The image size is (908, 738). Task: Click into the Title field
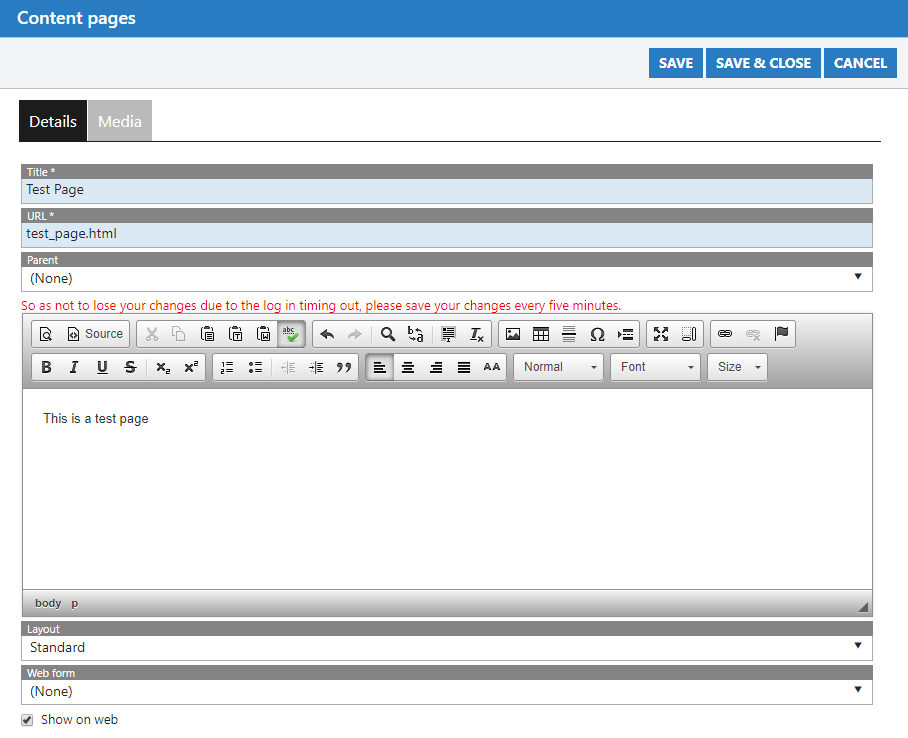pyautogui.click(x=446, y=190)
